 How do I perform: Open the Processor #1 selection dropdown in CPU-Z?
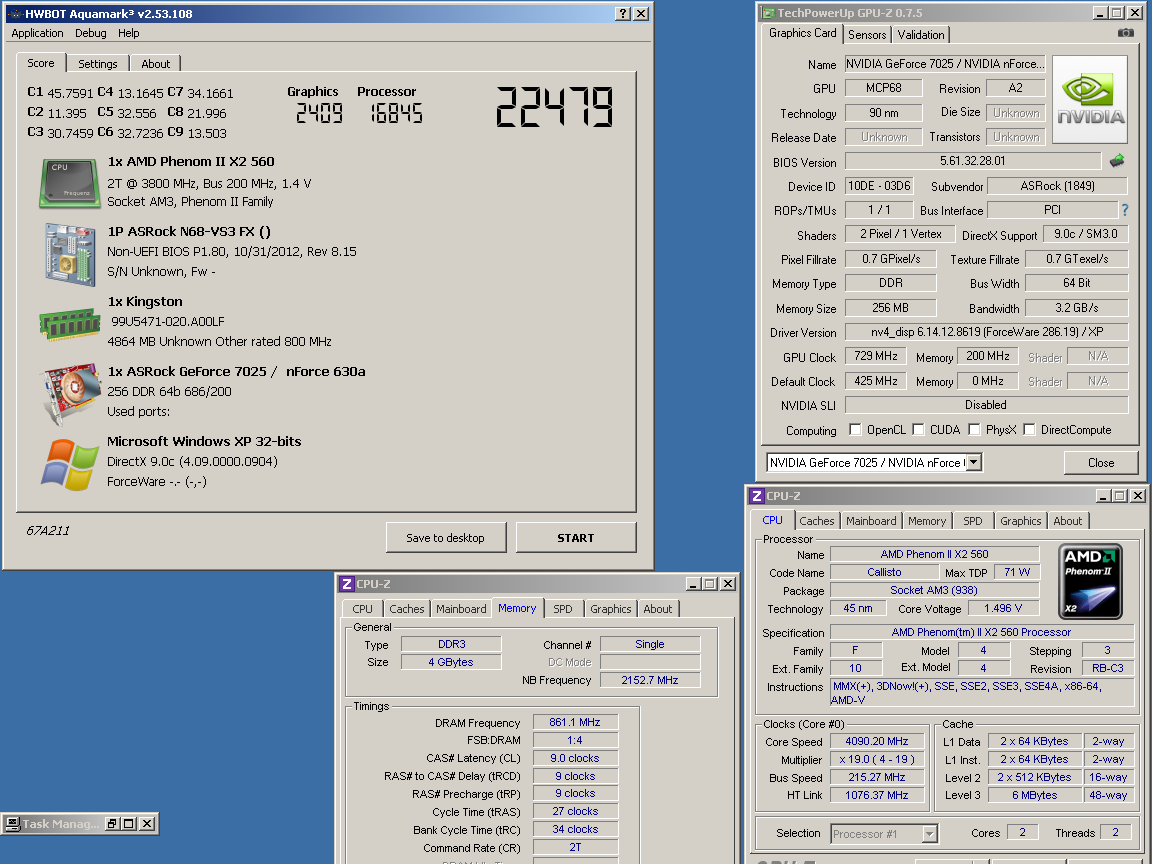click(929, 833)
